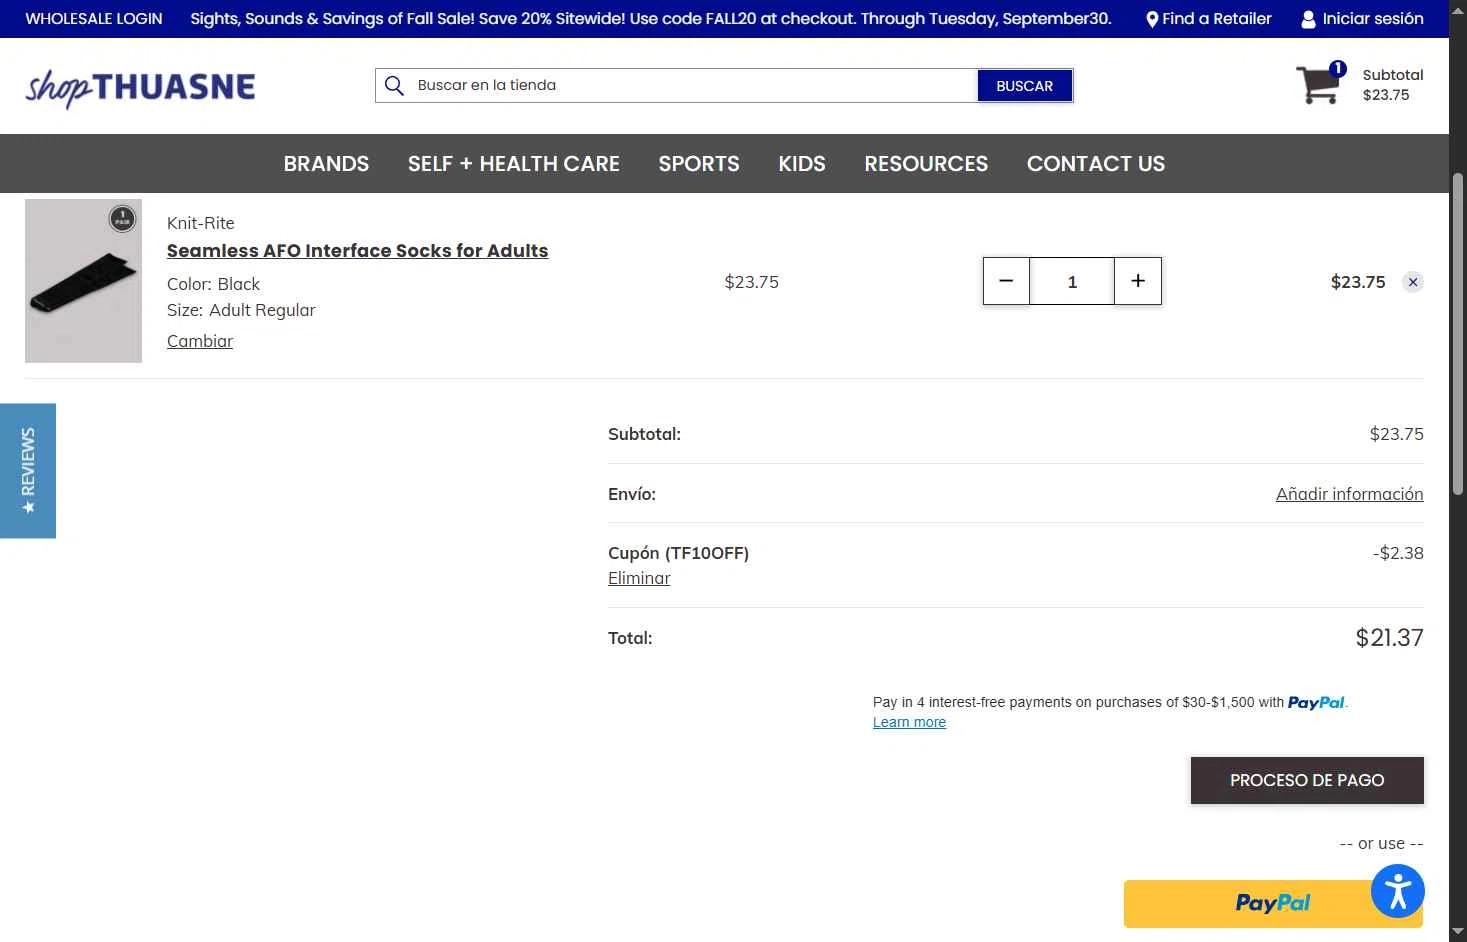This screenshot has width=1467, height=942.
Task: Click the Iniciar sesión link
Action: coord(1362,19)
